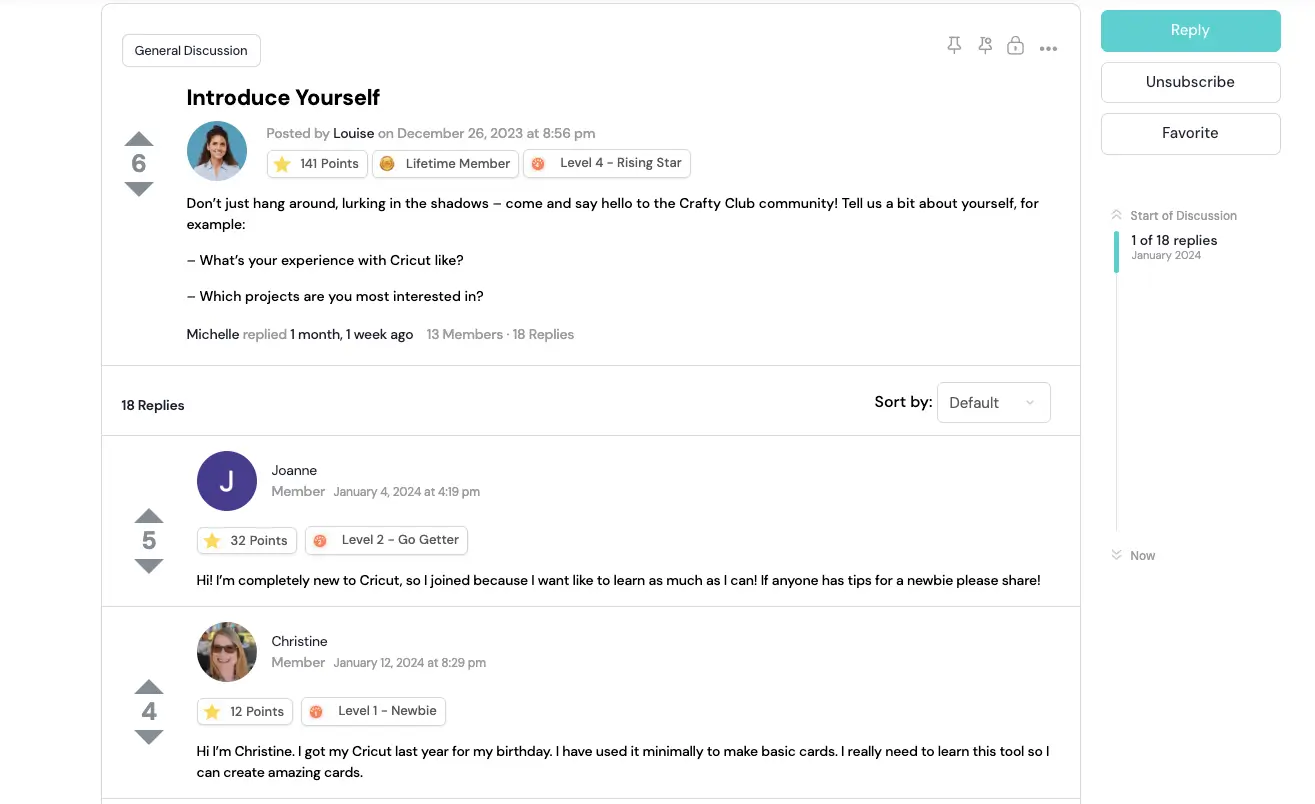Click the lock discussion icon
The image size is (1315, 804).
tap(1015, 46)
